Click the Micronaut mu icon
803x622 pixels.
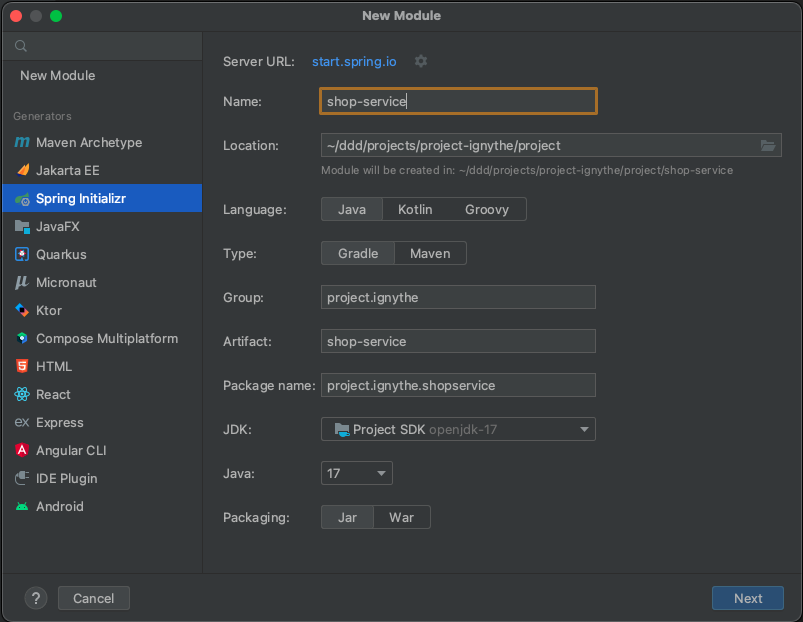pos(22,282)
